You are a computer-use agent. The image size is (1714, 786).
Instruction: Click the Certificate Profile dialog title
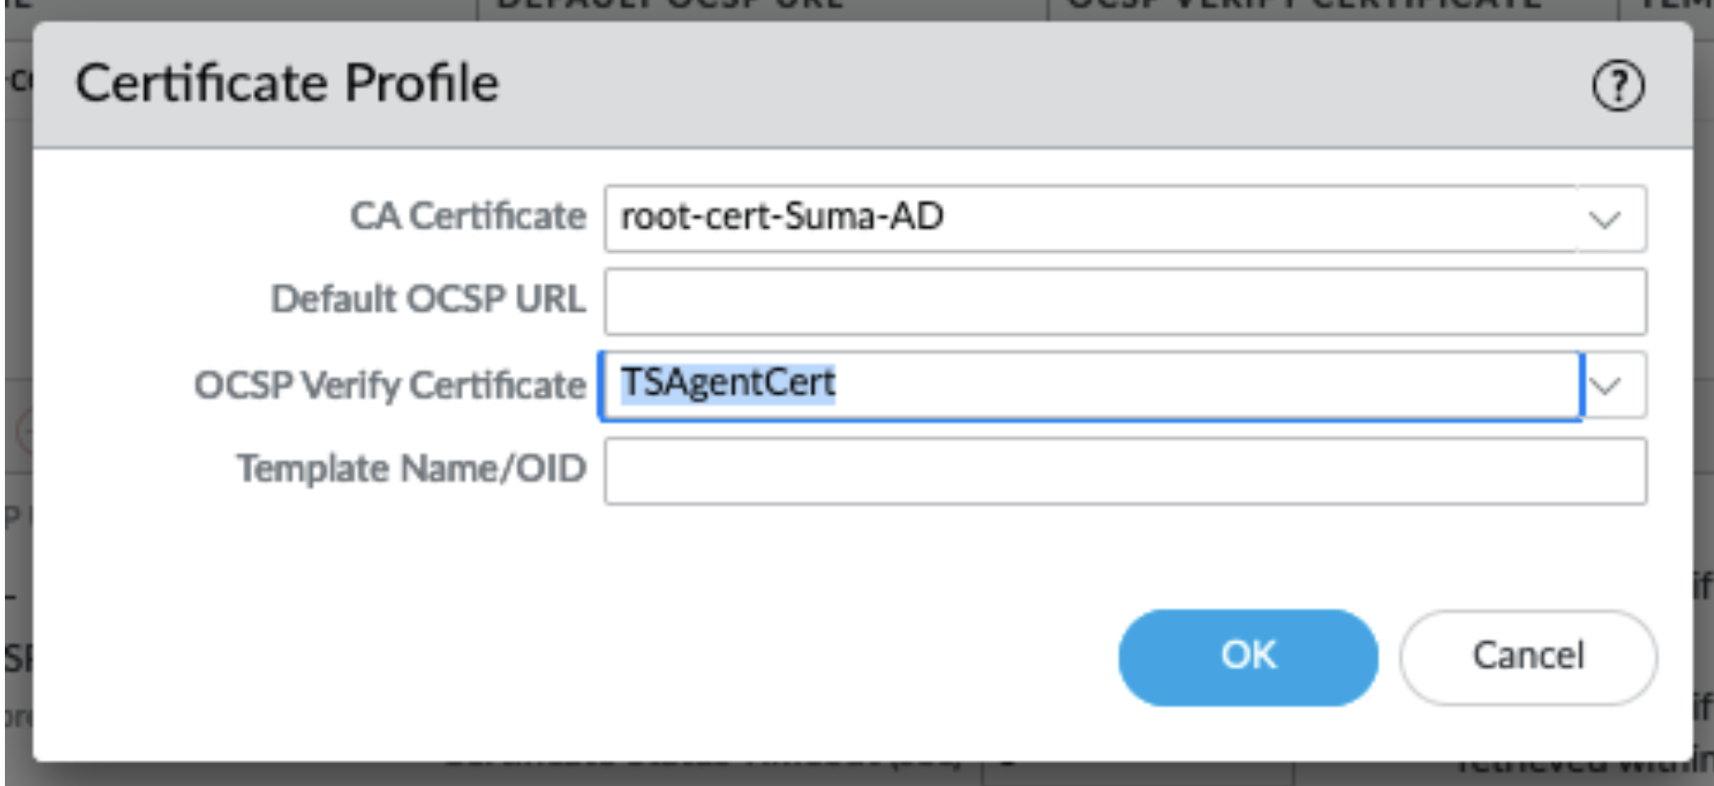287,83
